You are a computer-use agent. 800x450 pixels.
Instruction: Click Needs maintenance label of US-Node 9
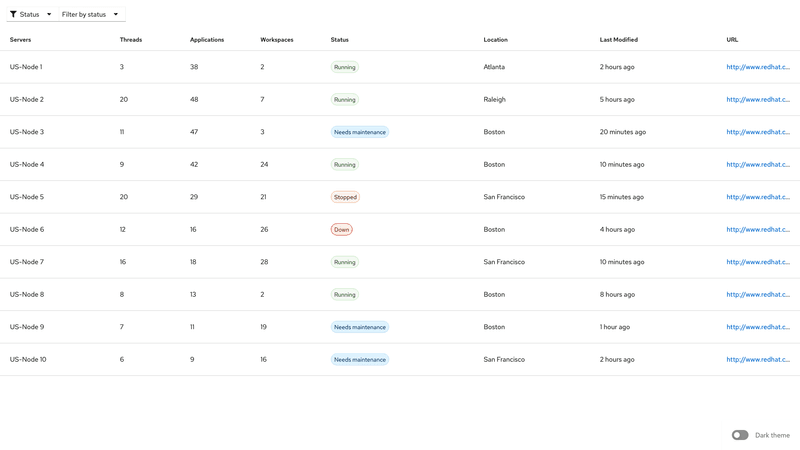click(360, 327)
